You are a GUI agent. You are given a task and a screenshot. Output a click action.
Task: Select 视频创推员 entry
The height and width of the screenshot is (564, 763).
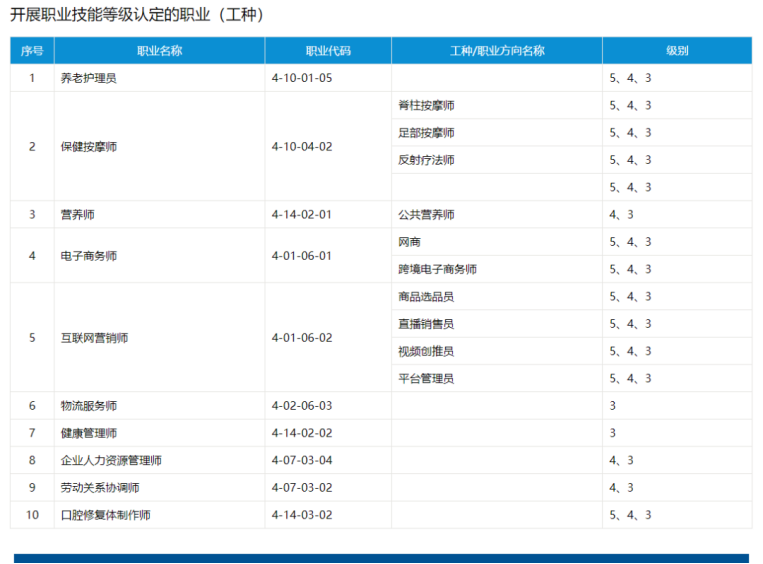click(426, 351)
